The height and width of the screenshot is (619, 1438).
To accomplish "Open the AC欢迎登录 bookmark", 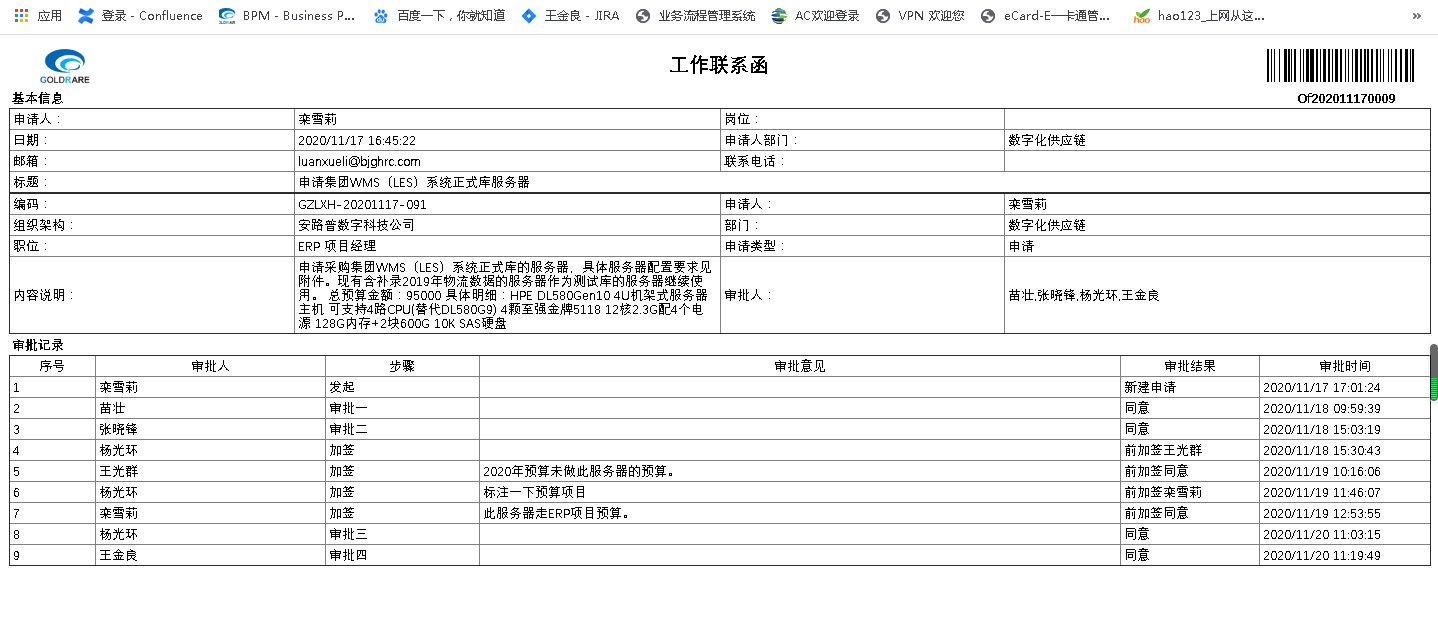I will pos(816,16).
